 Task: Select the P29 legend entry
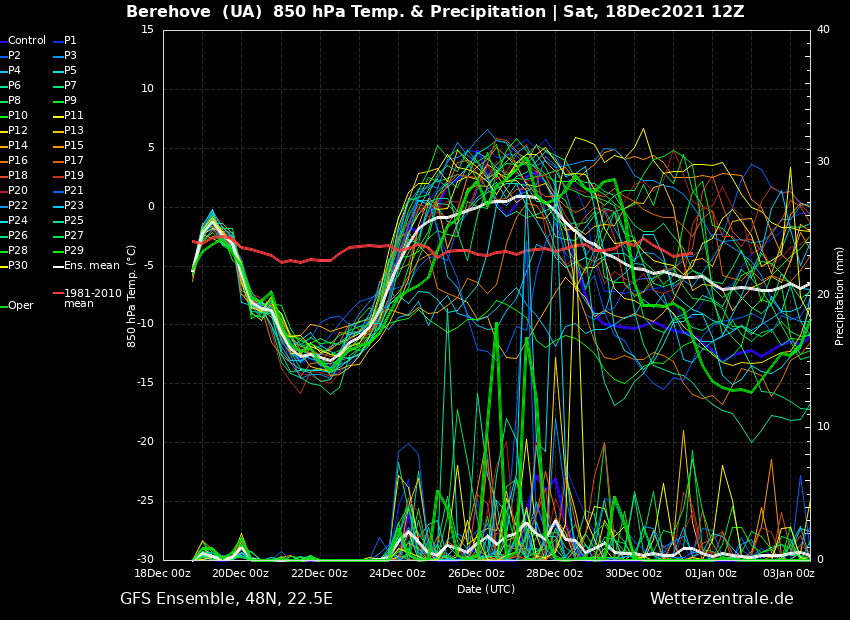tap(74, 251)
